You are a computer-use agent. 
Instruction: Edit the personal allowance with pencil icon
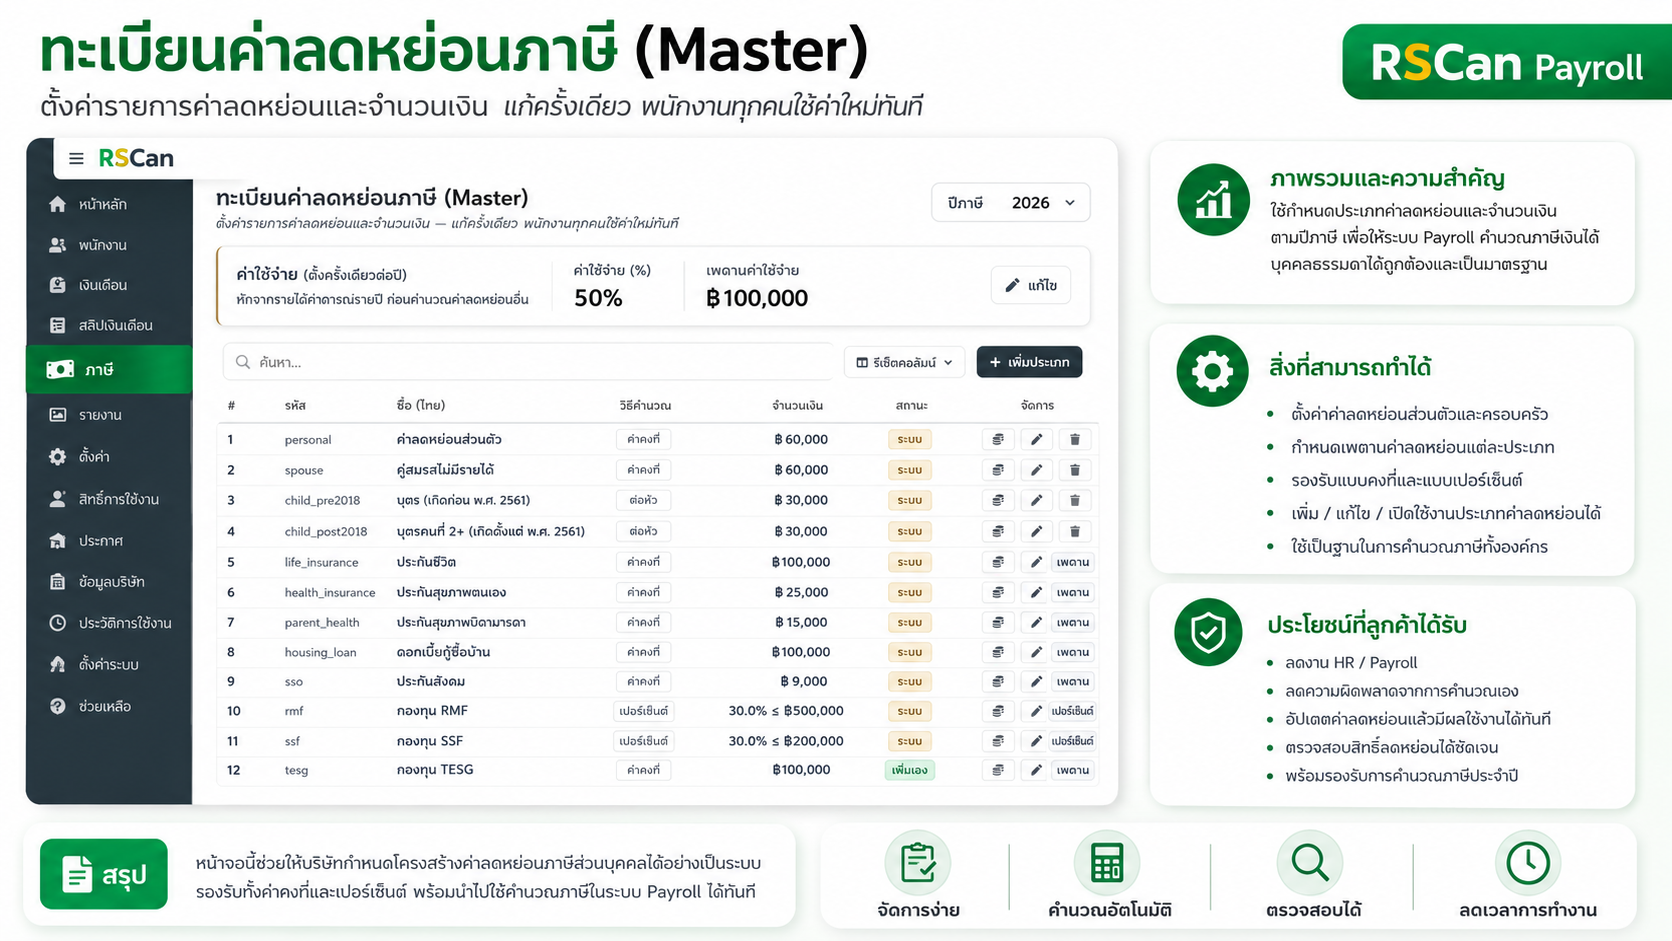click(x=1036, y=439)
